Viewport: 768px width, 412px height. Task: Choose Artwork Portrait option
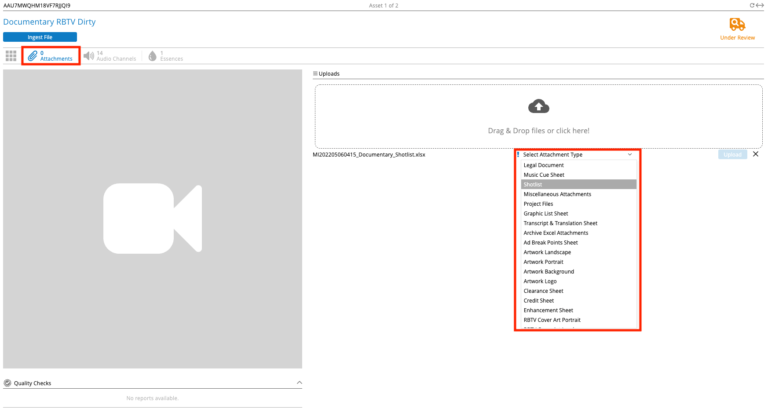[578, 262]
